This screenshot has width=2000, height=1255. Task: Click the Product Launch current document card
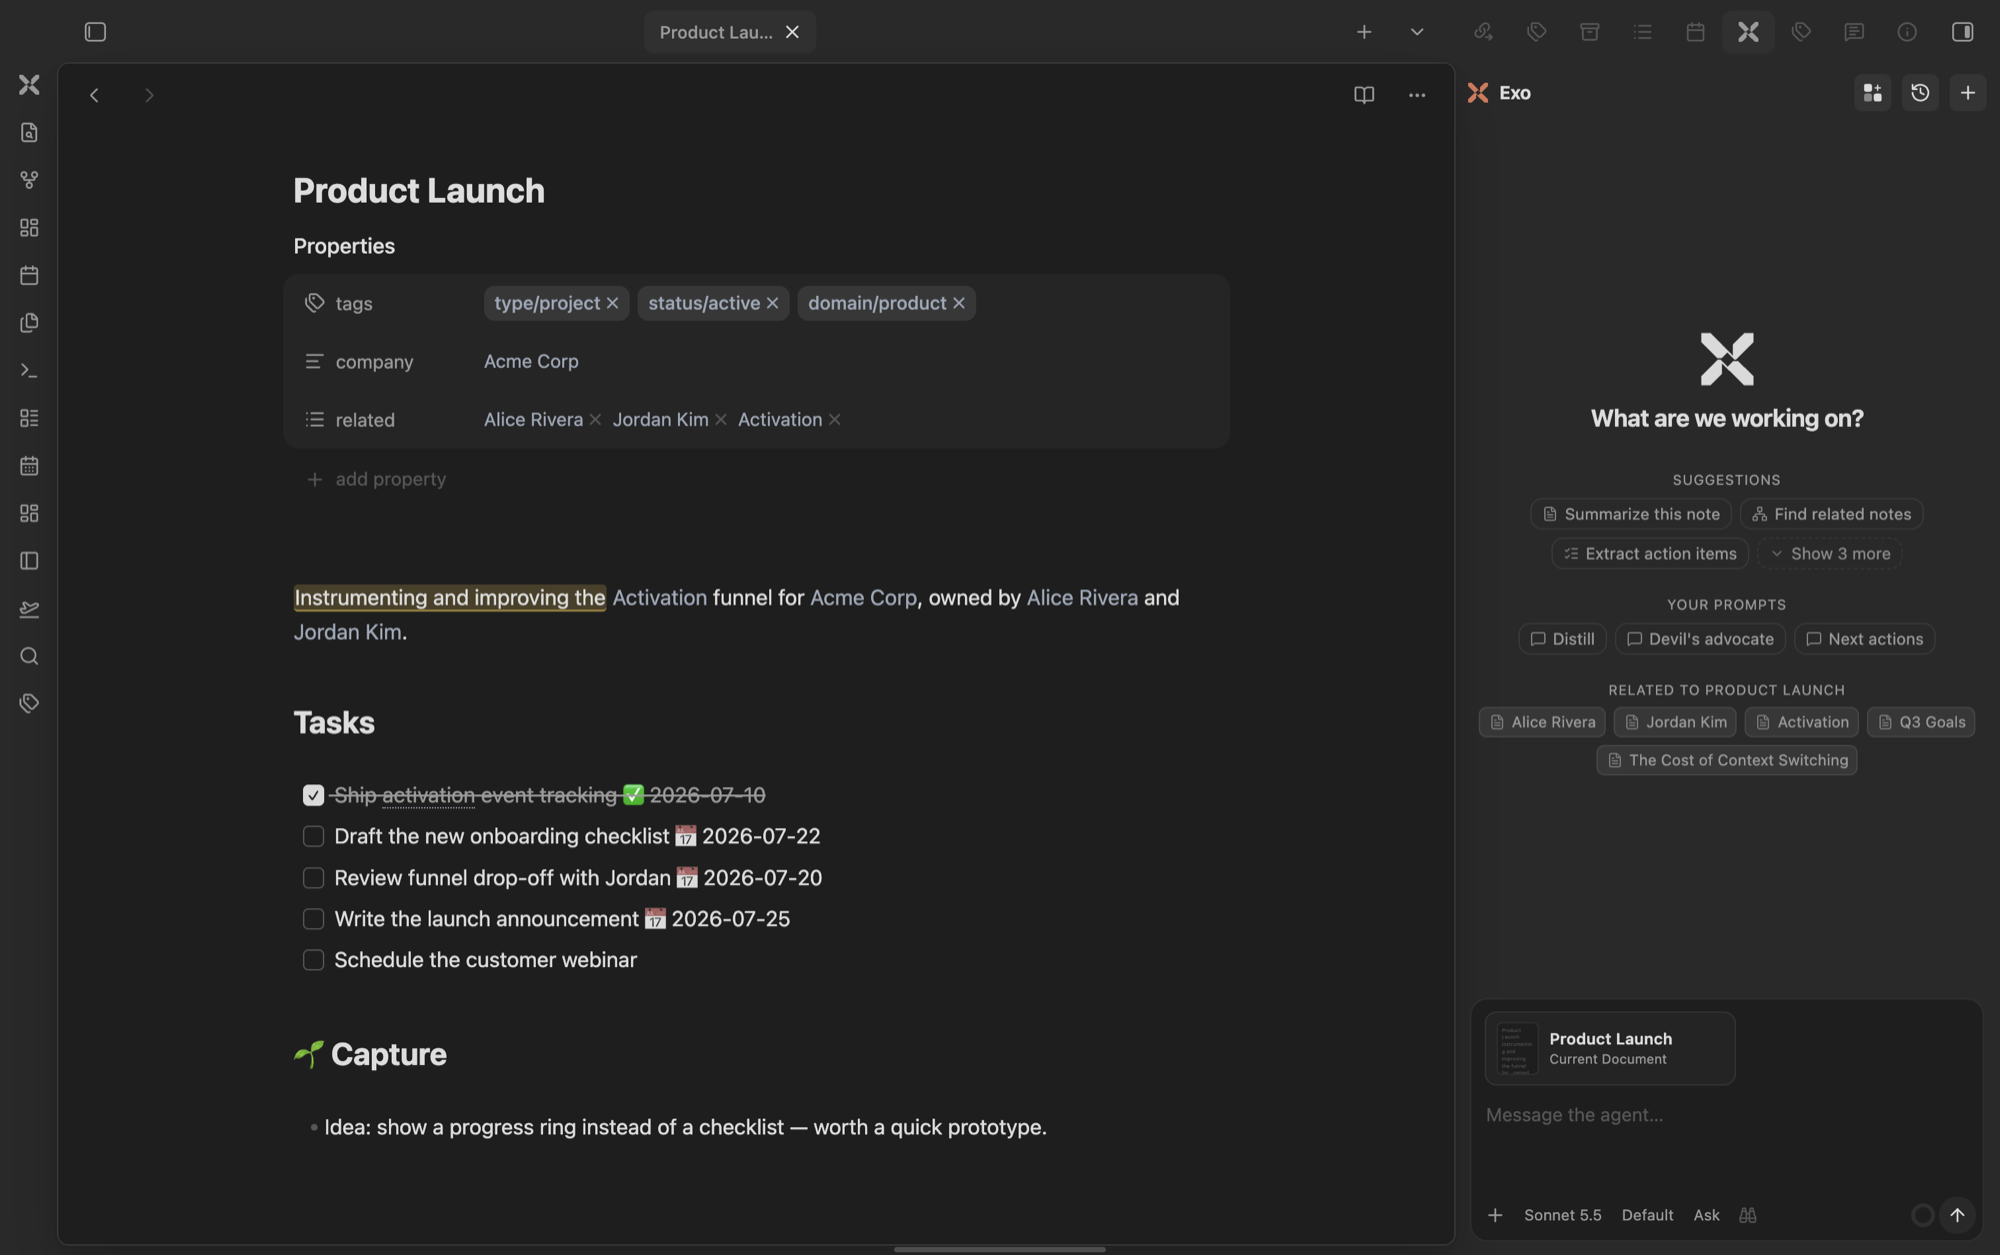[x=1609, y=1048]
